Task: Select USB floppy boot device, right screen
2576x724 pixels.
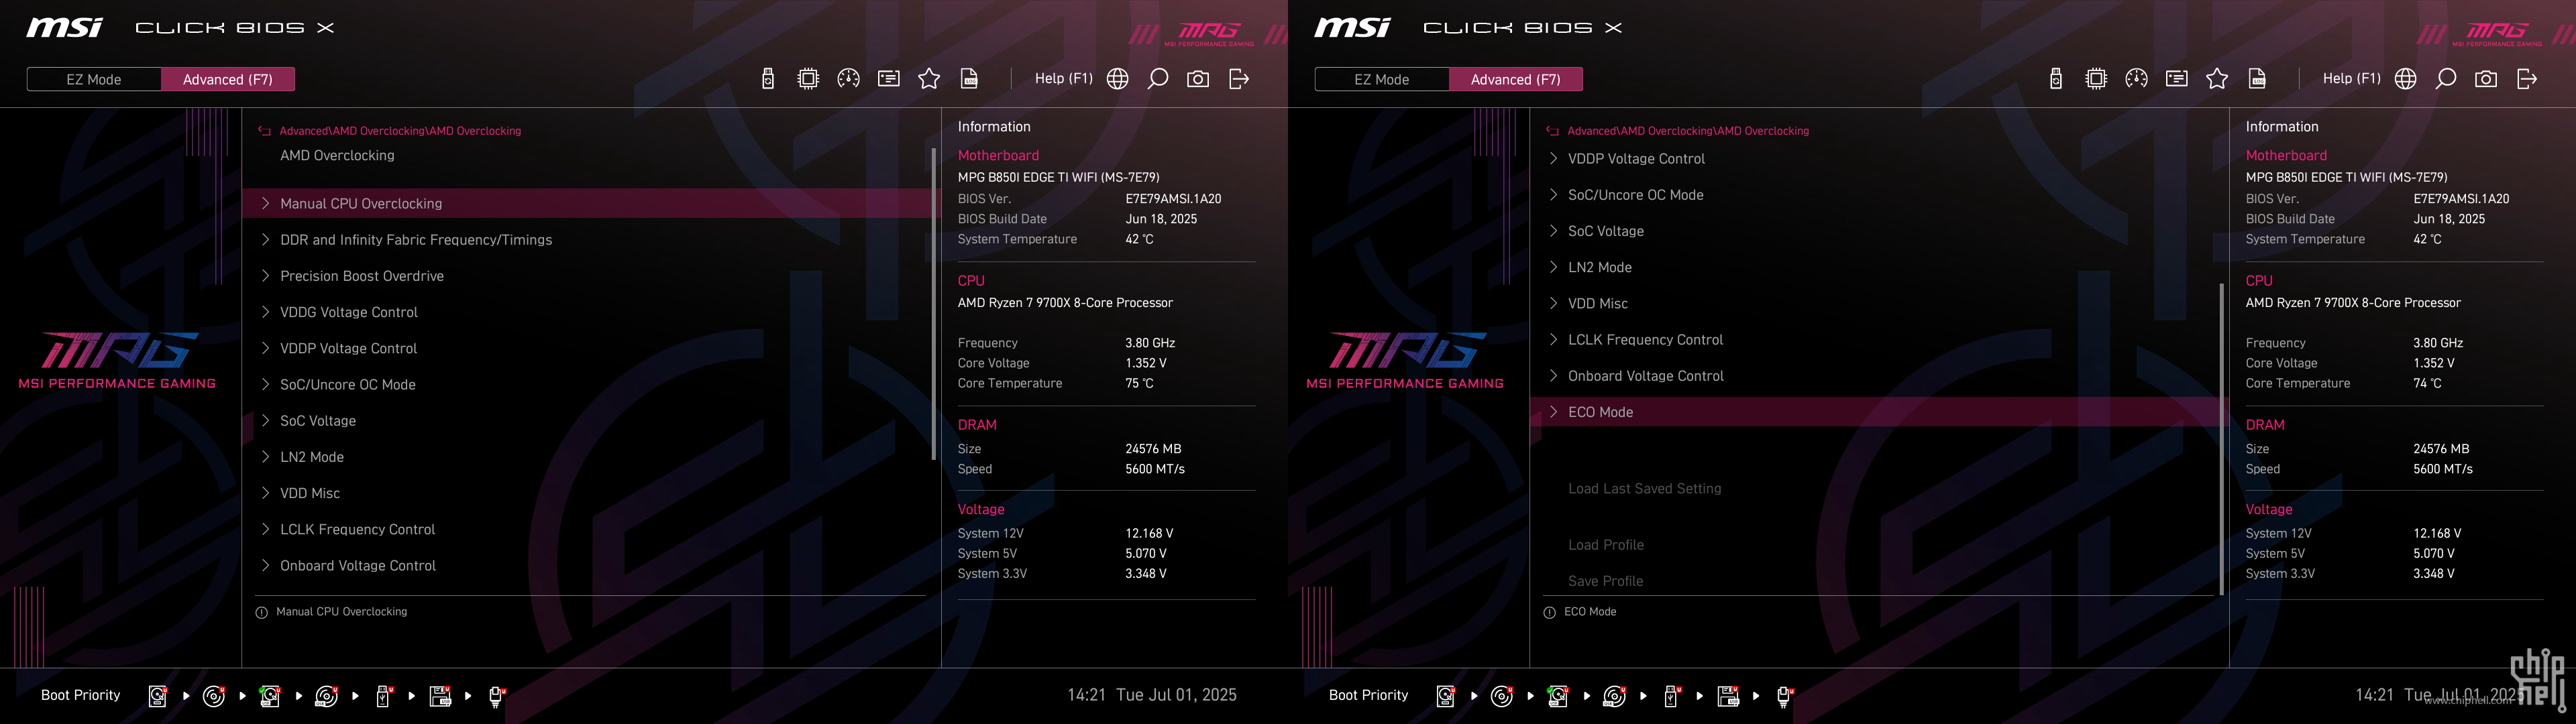Action: (1728, 696)
